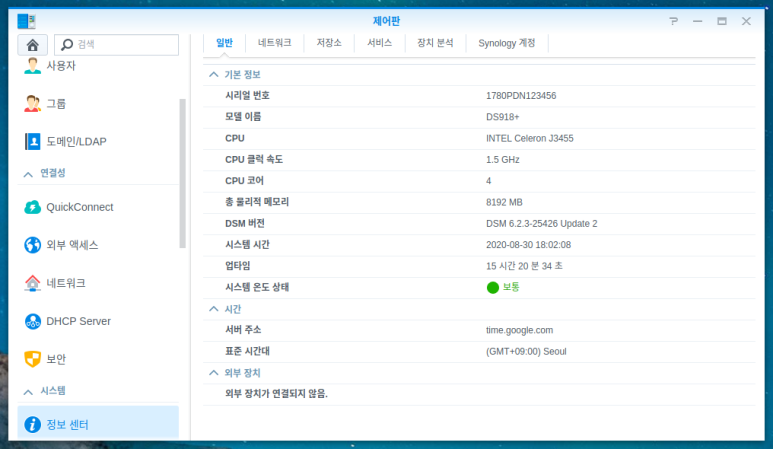This screenshot has height=449, width=773.
Task: Click the Control Panel app icon in title bar
Action: click(26, 21)
